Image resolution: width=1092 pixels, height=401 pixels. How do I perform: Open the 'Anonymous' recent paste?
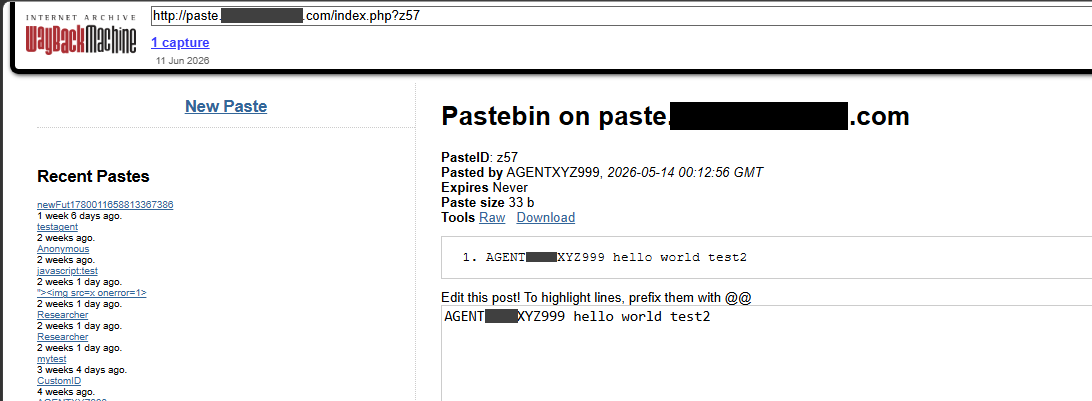(63, 249)
